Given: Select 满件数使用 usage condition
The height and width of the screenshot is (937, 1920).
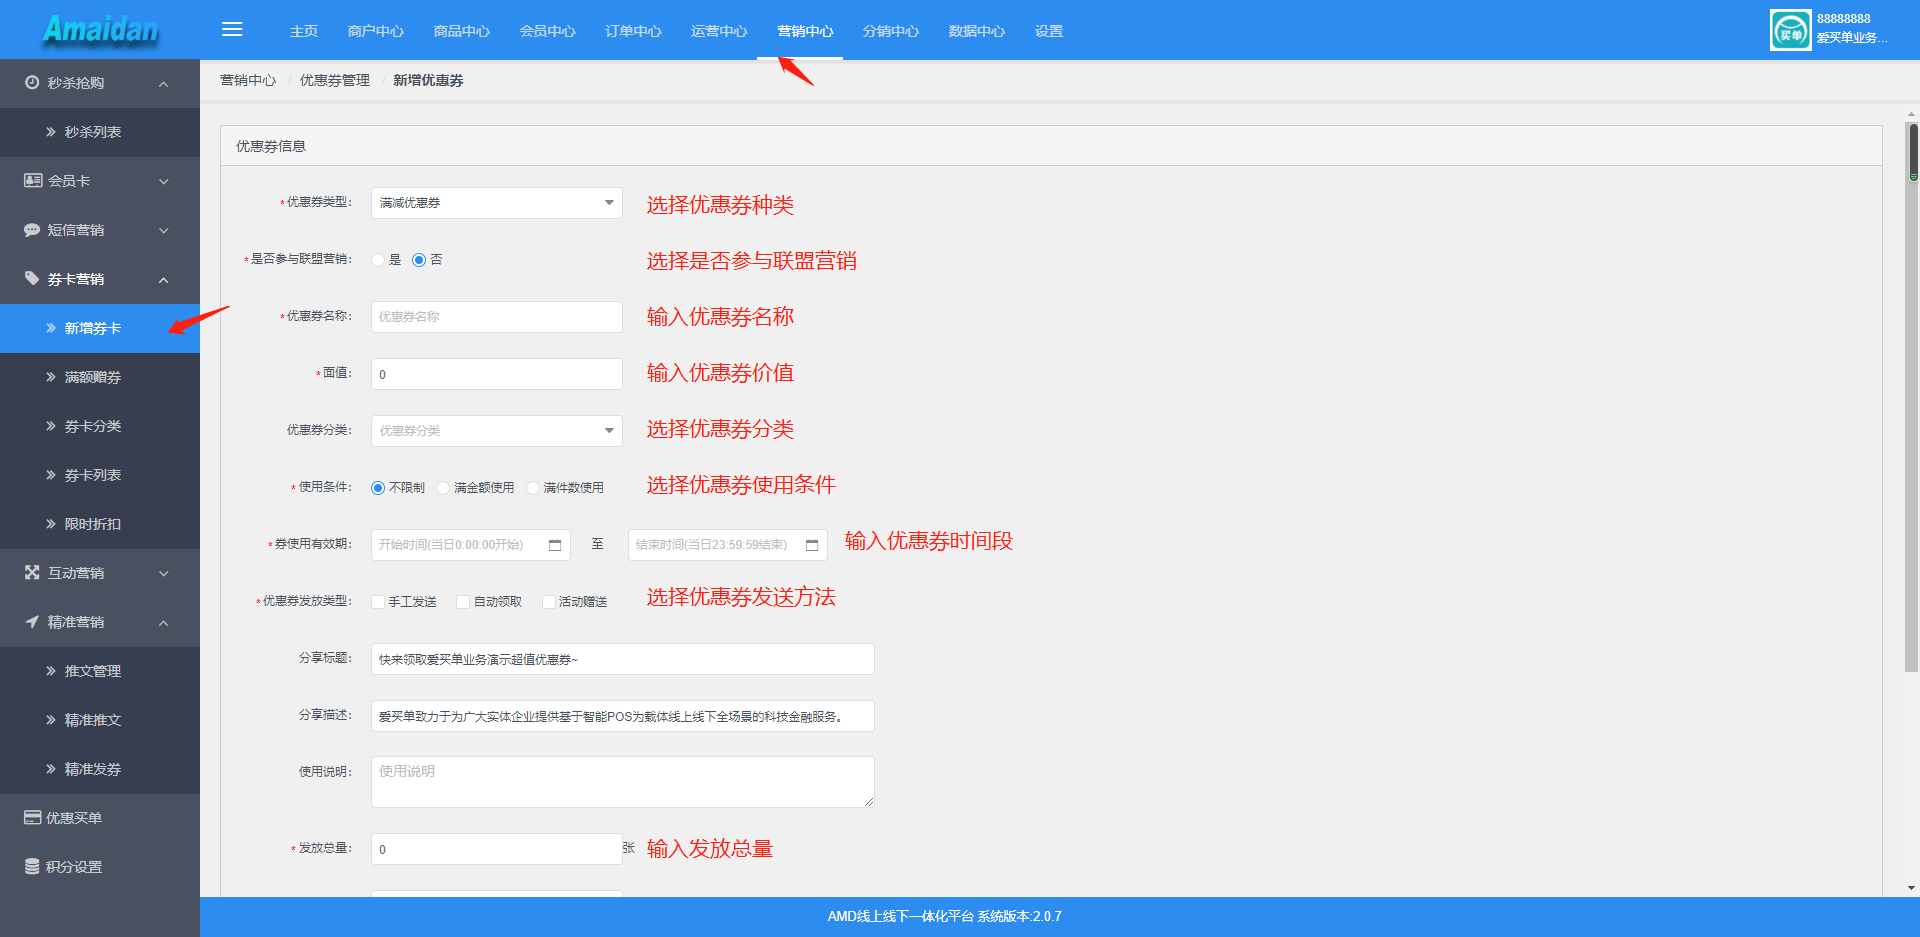Looking at the screenshot, I should point(533,488).
